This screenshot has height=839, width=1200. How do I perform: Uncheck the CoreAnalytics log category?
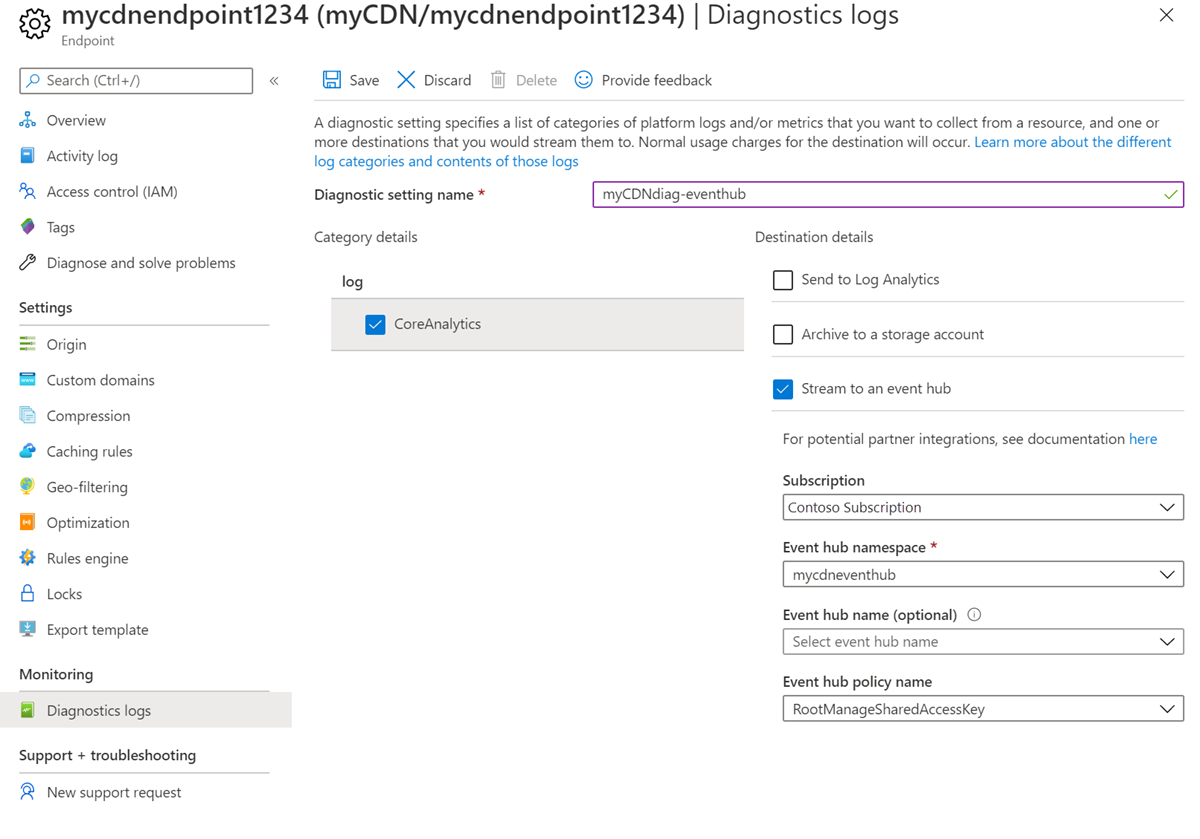pyautogui.click(x=375, y=325)
